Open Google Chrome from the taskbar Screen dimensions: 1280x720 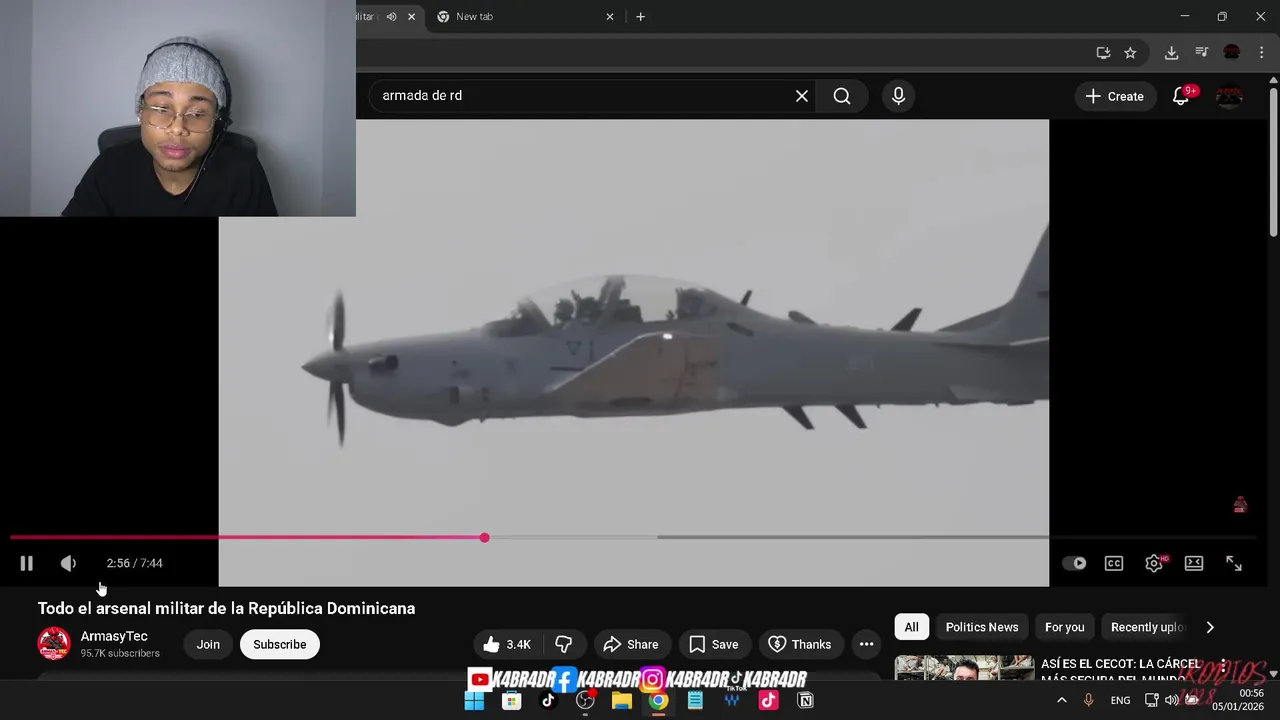pos(658,701)
